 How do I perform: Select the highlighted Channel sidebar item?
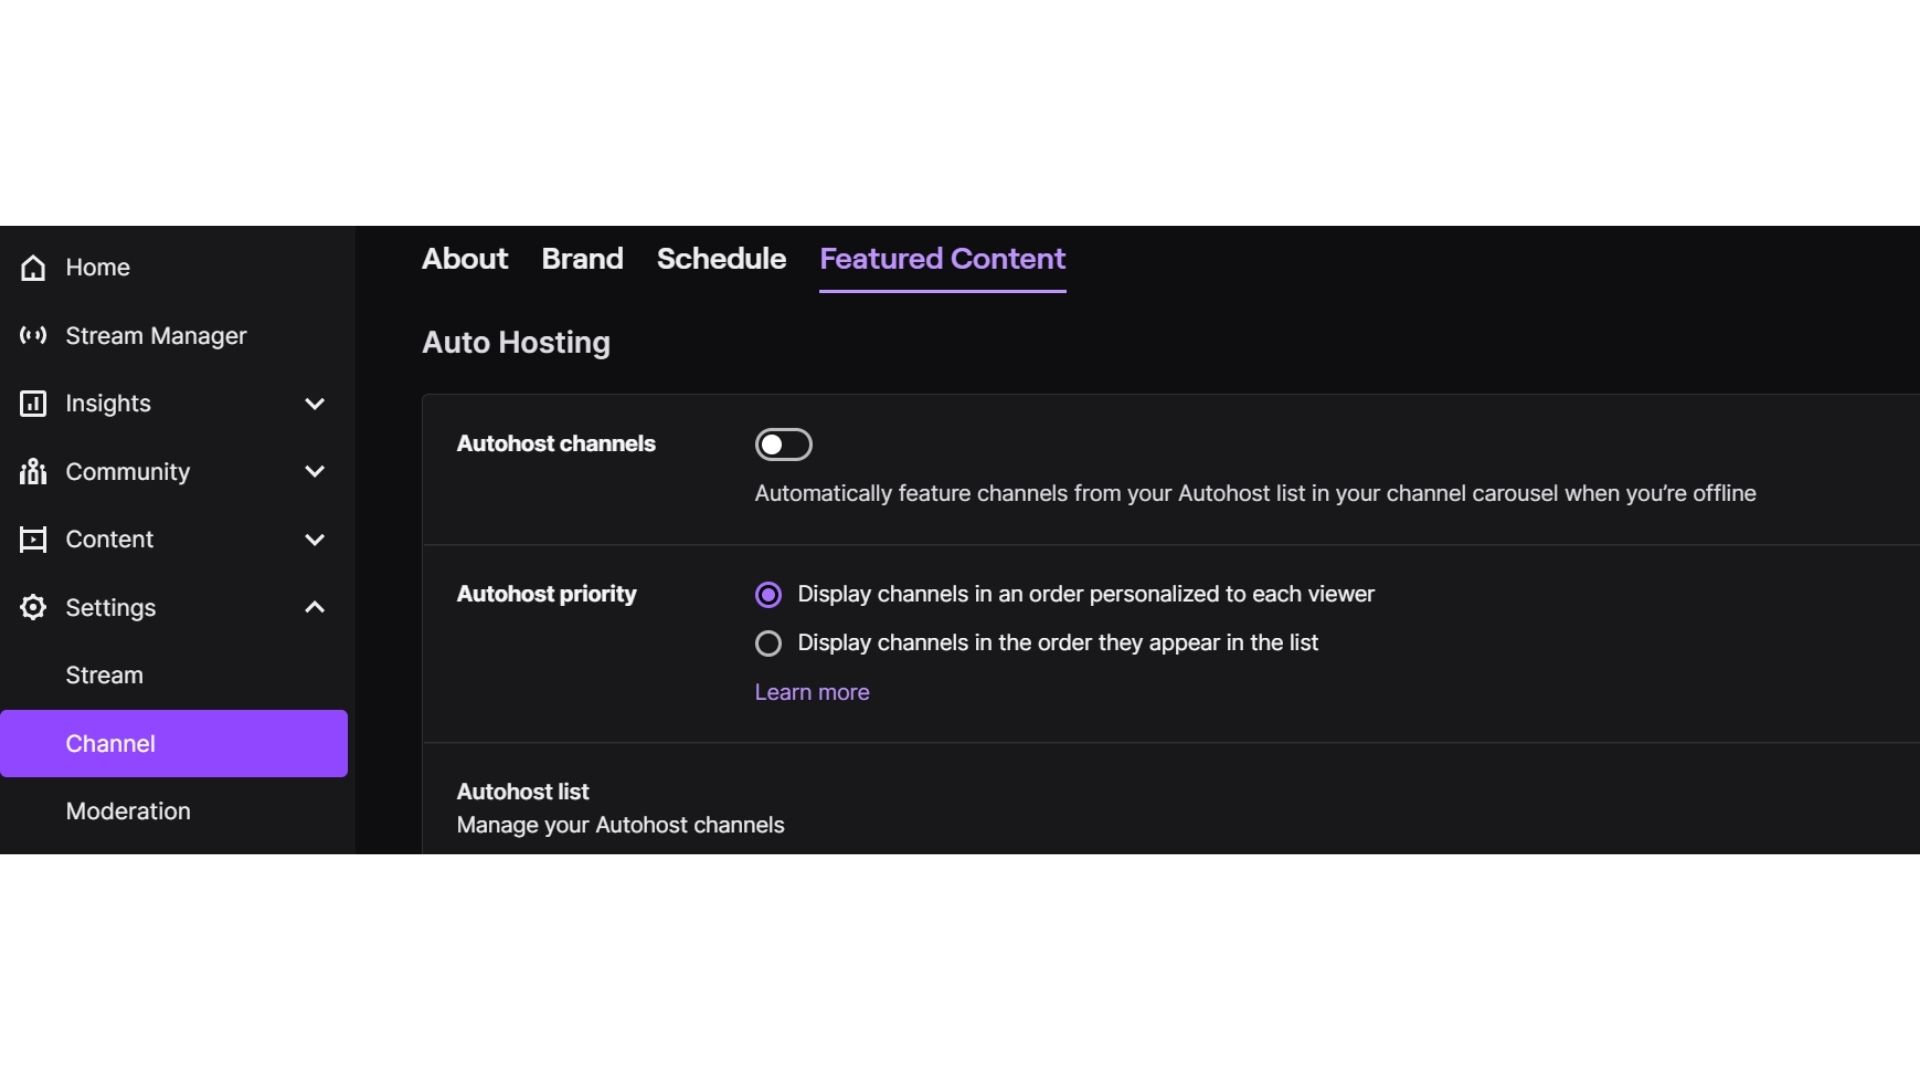[x=174, y=743]
